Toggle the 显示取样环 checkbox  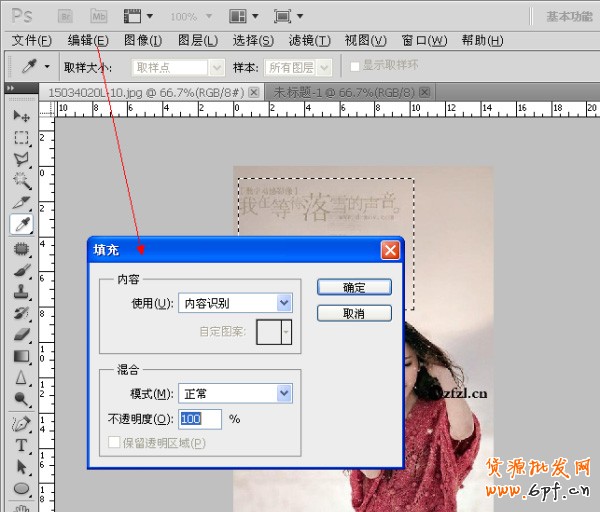[x=354, y=67]
